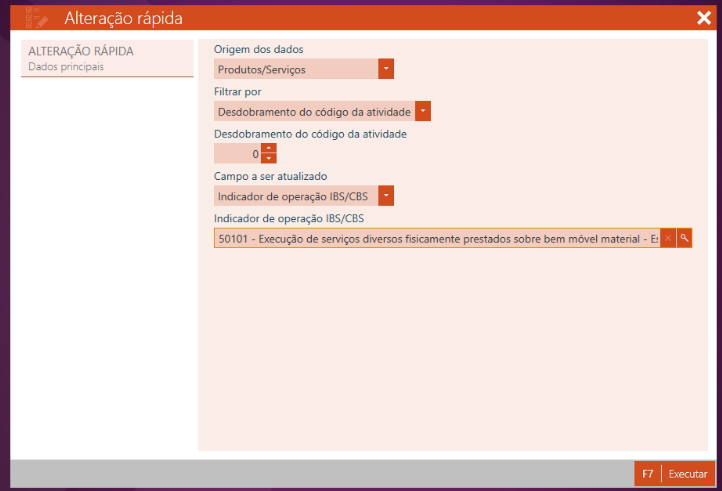Image resolution: width=722 pixels, height=491 pixels.
Task: Select the Produtos/Serviços combo box field
Action: coord(296,69)
